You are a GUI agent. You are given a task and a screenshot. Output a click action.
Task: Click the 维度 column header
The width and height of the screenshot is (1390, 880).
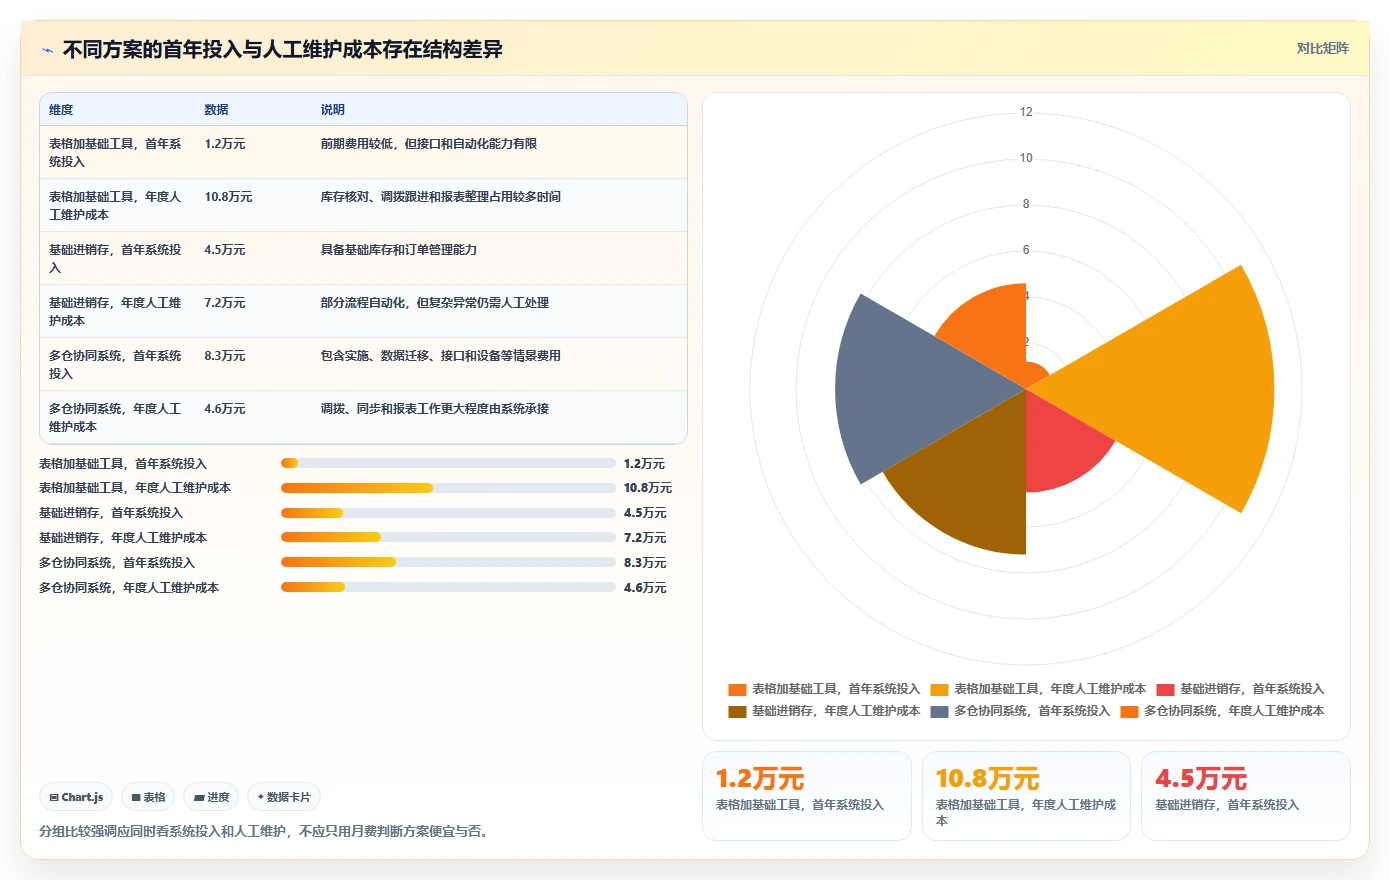[x=61, y=110]
